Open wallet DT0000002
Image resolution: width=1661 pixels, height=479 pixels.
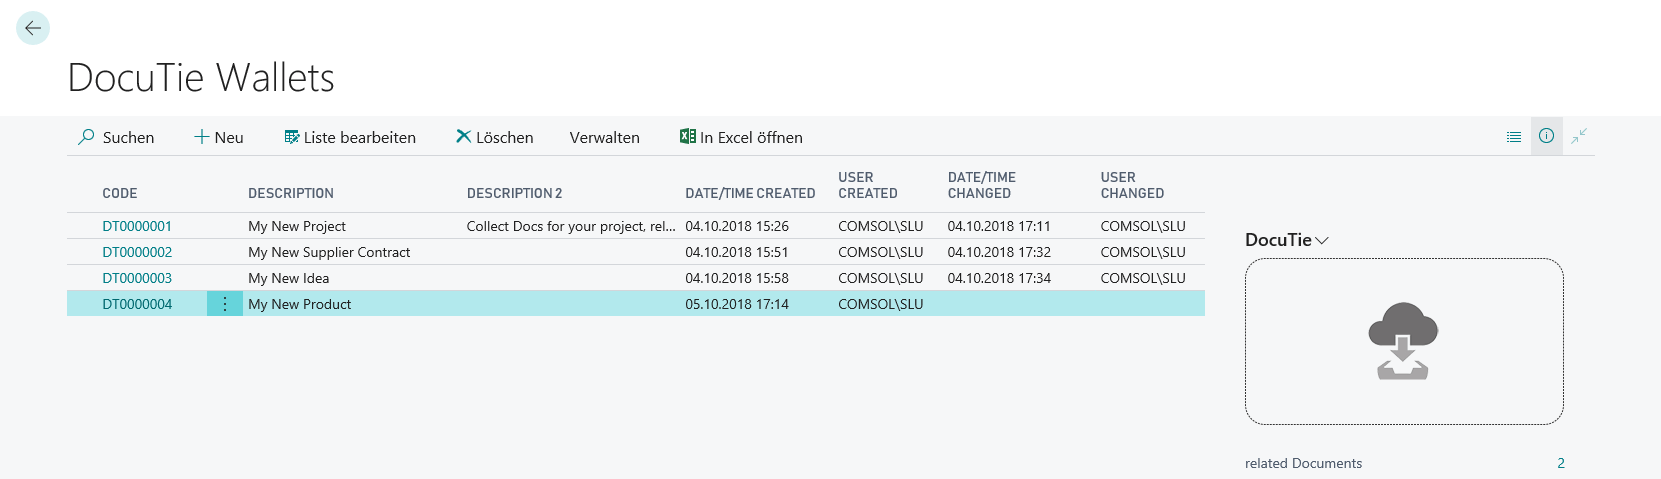click(x=137, y=252)
